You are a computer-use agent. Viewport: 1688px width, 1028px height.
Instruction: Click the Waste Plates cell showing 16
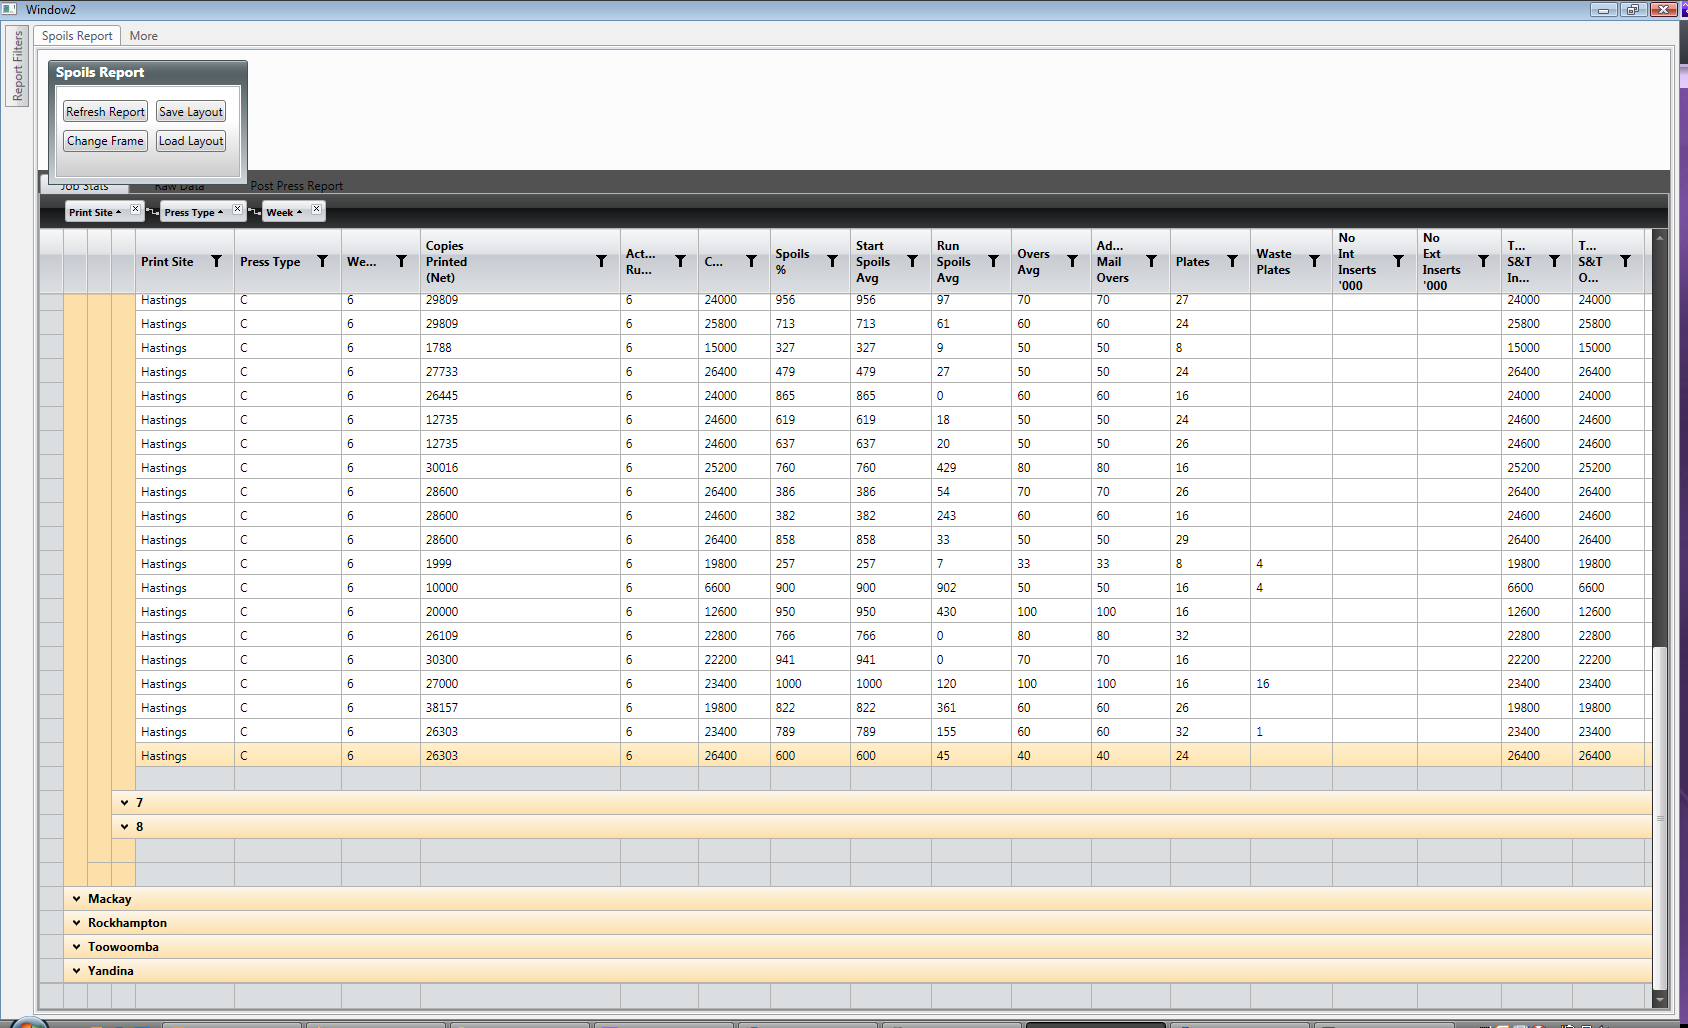point(1291,684)
